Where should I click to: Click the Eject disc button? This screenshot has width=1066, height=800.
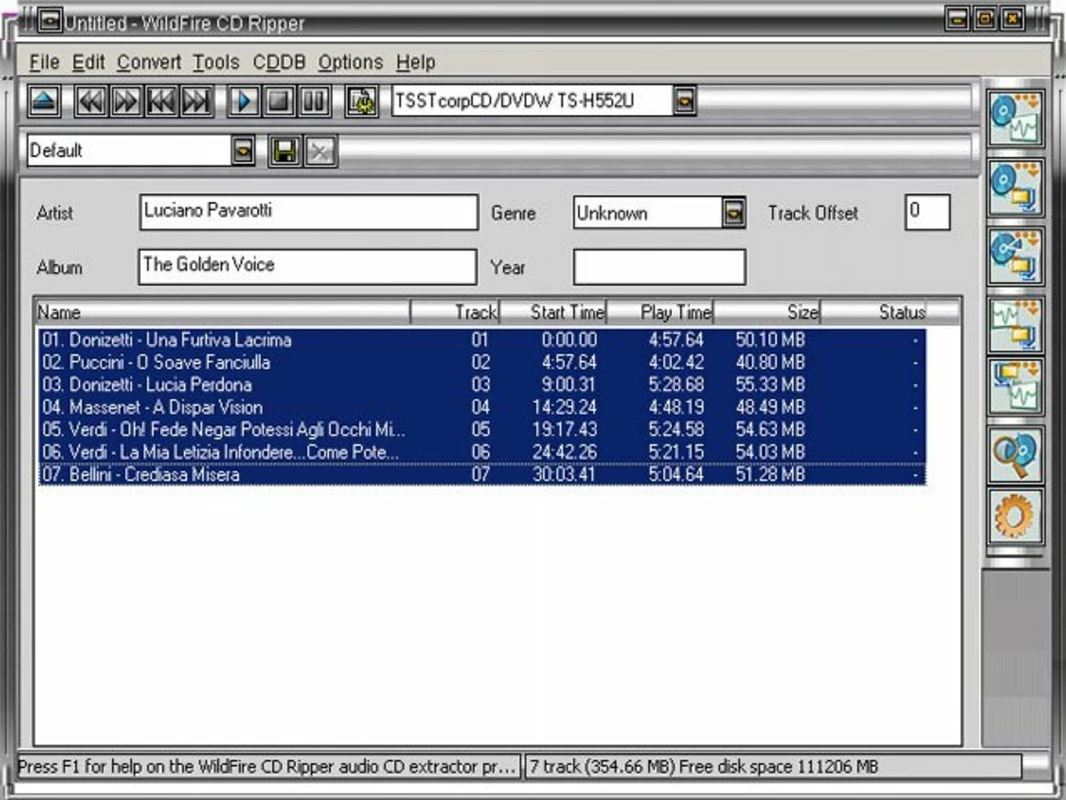45,102
